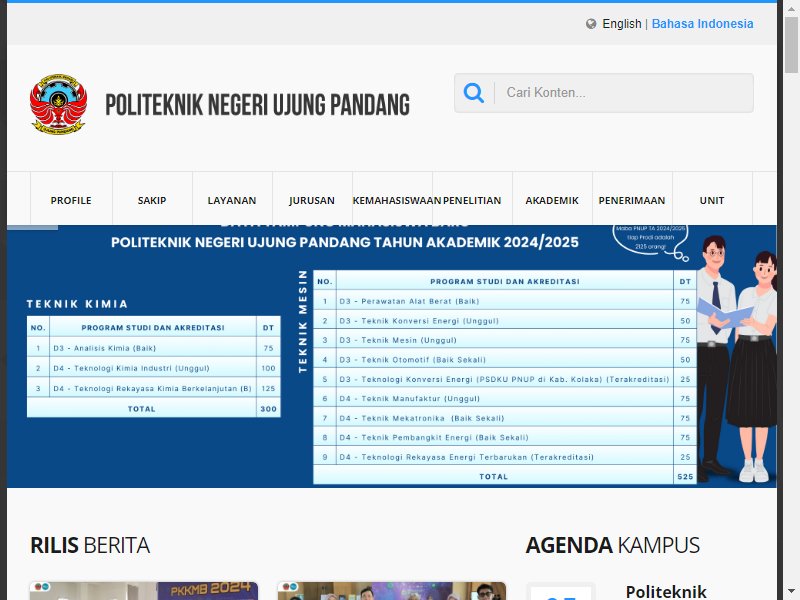Screen dimensions: 800x600
Task: Click the Politeknik Negeri Ujung Pandang crest logo
Action: (58, 104)
